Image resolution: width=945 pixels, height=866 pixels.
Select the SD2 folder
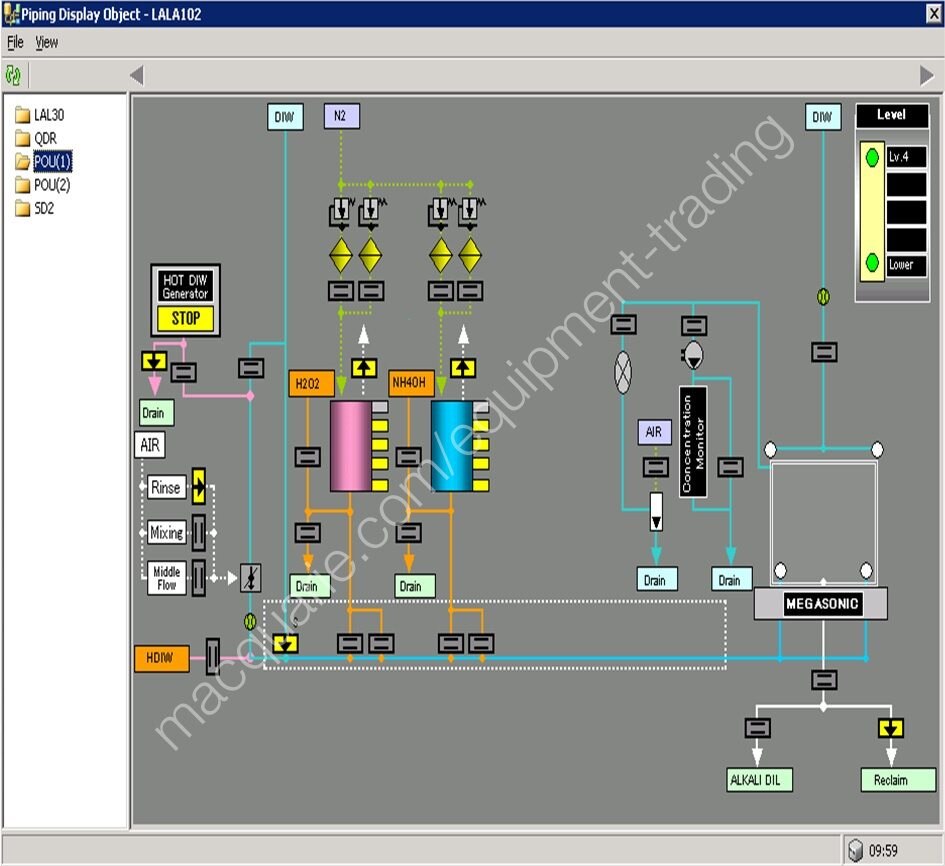tap(35, 208)
